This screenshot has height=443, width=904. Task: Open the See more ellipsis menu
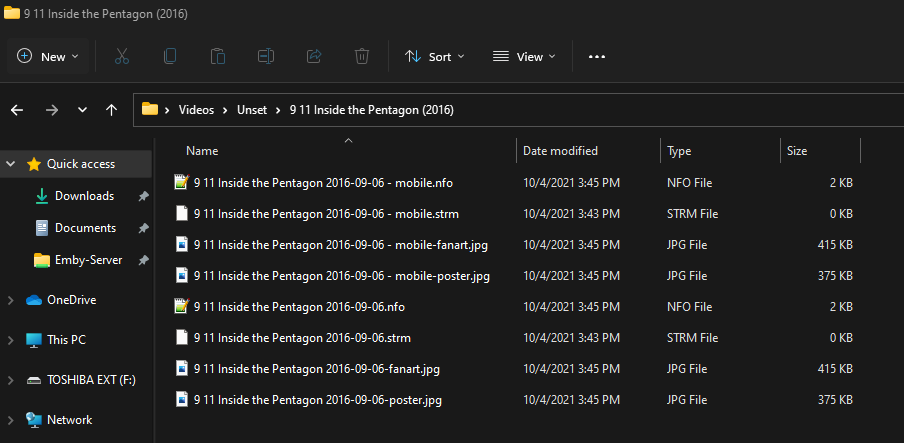pyautogui.click(x=597, y=57)
